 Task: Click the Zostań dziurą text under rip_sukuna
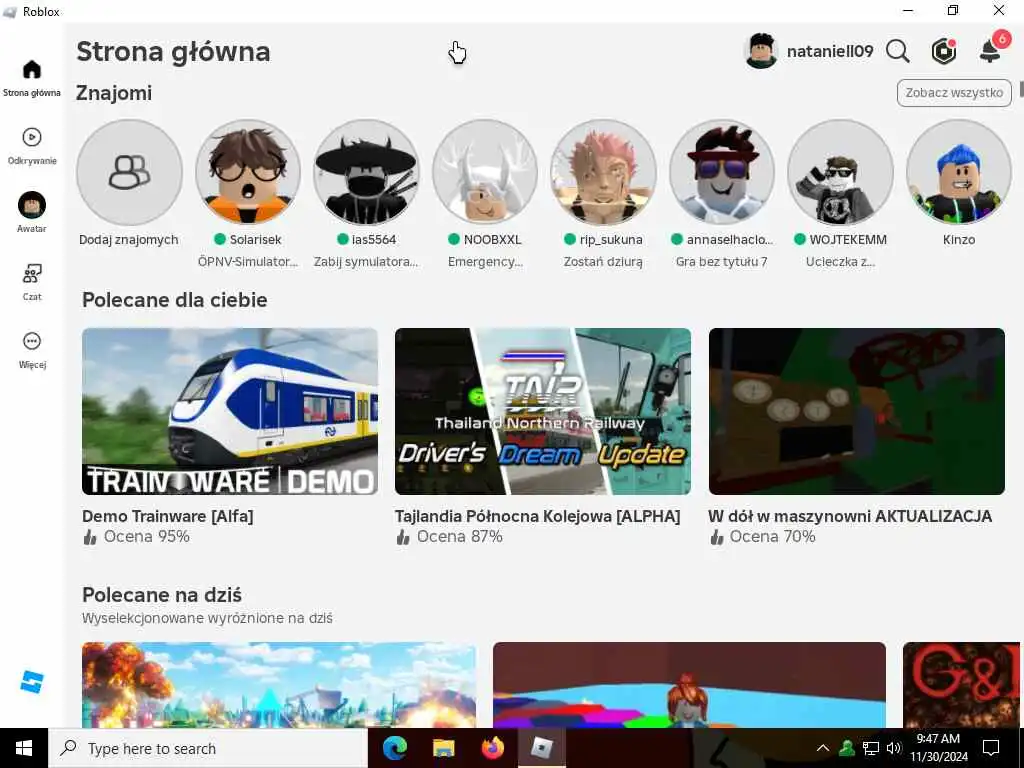pos(603,262)
